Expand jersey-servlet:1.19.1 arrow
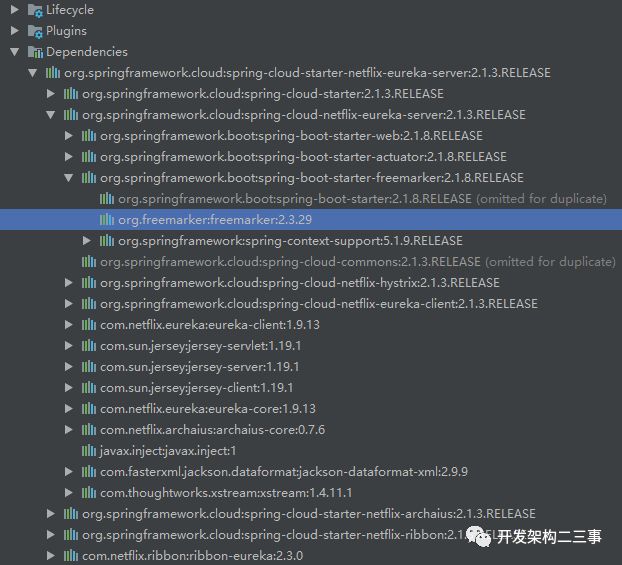Screen dimensions: 622x565 (x=69, y=346)
